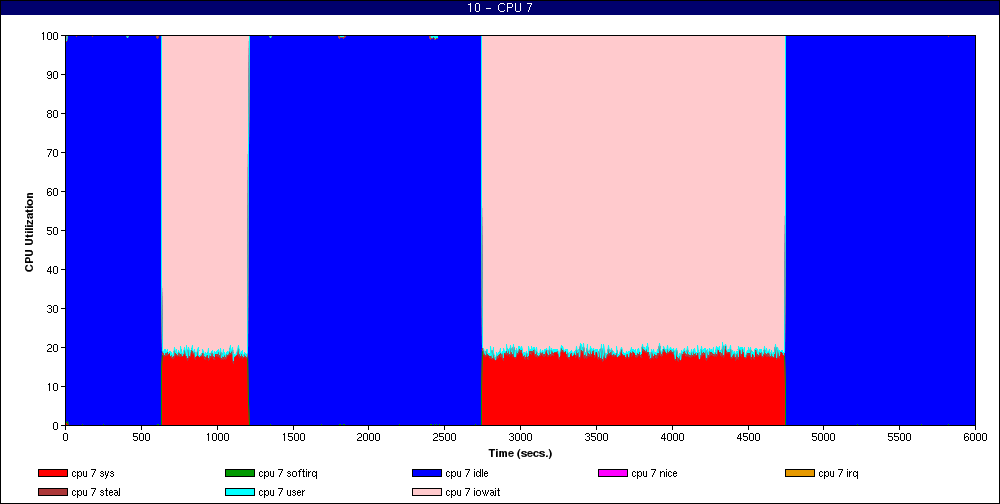Viewport: 1000px width, 504px height.
Task: Click the x-axis label 4000
Action: pos(672,438)
